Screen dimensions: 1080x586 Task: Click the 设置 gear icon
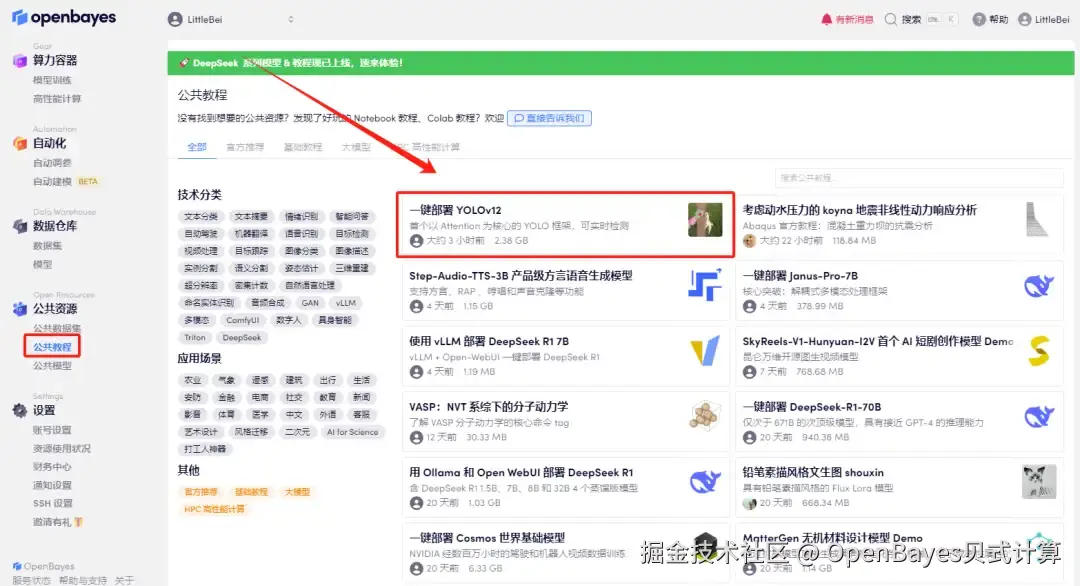coord(20,410)
